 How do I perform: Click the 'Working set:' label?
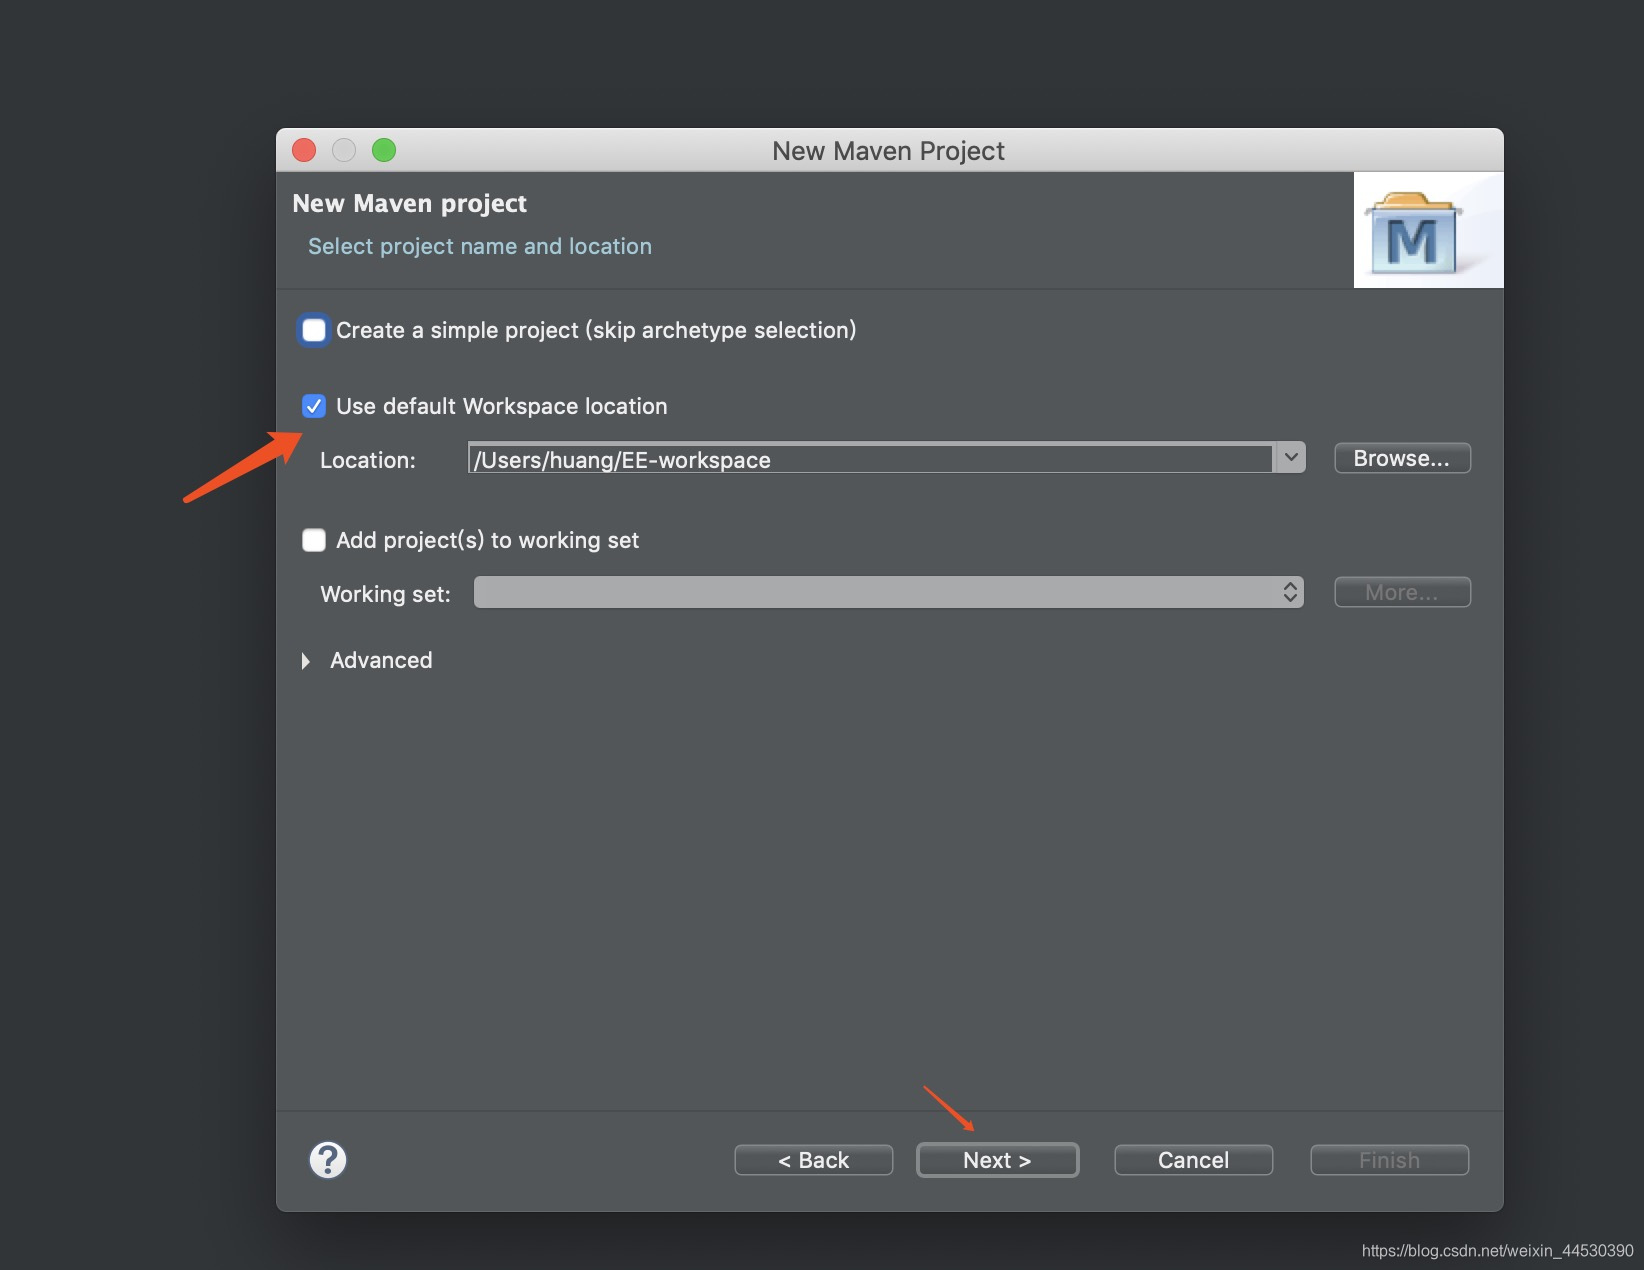(385, 594)
